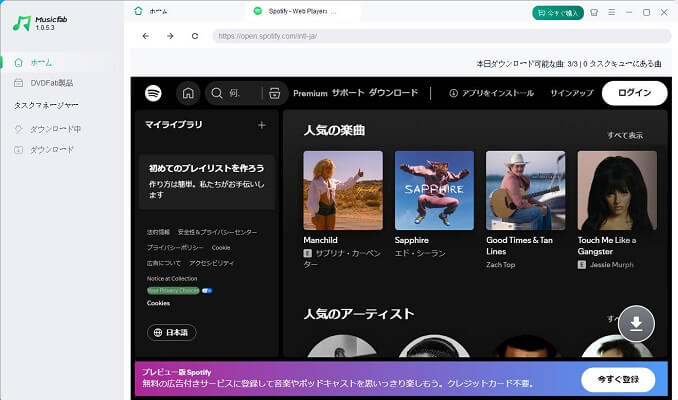The height and width of the screenshot is (400, 678).
Task: Open the Spotify browse icon
Action: coord(275,93)
